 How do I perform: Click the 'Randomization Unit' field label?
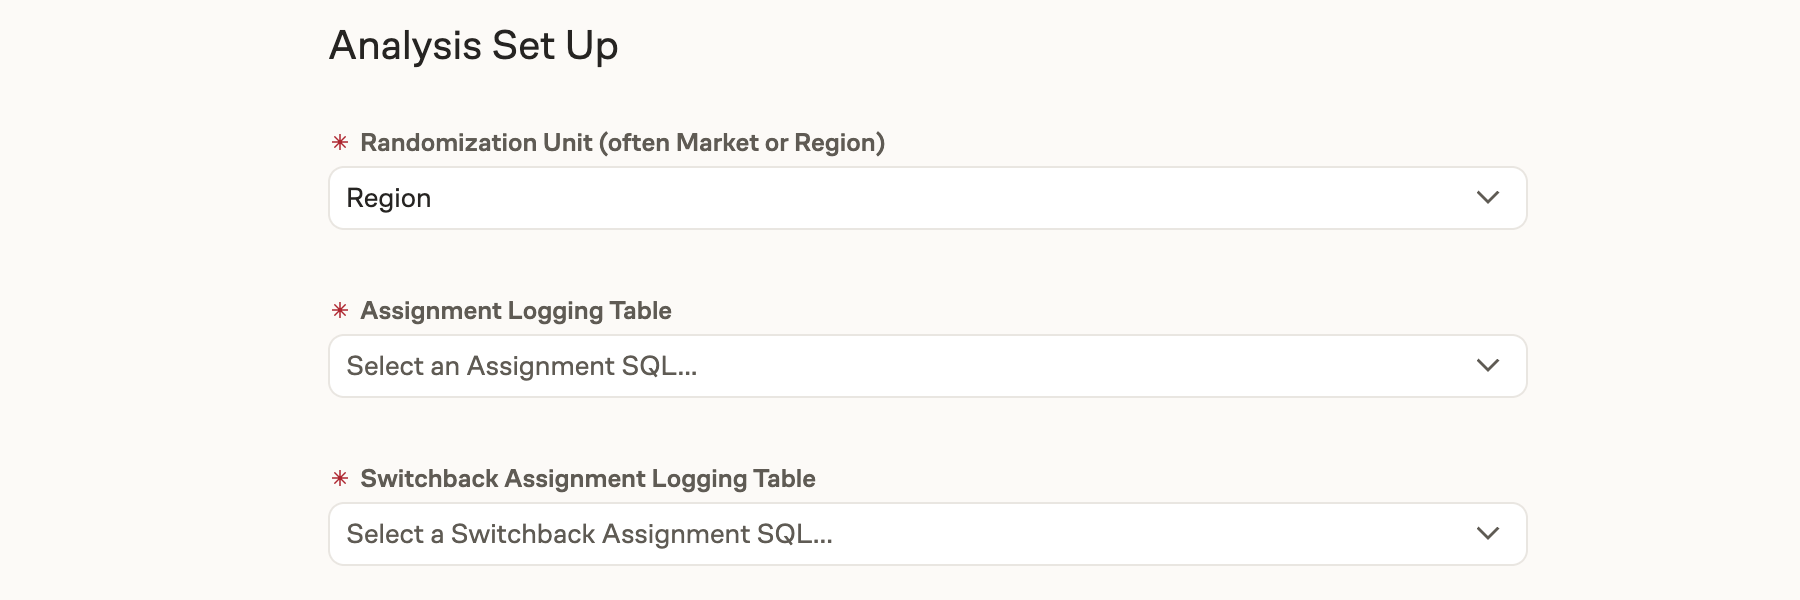coord(476,143)
